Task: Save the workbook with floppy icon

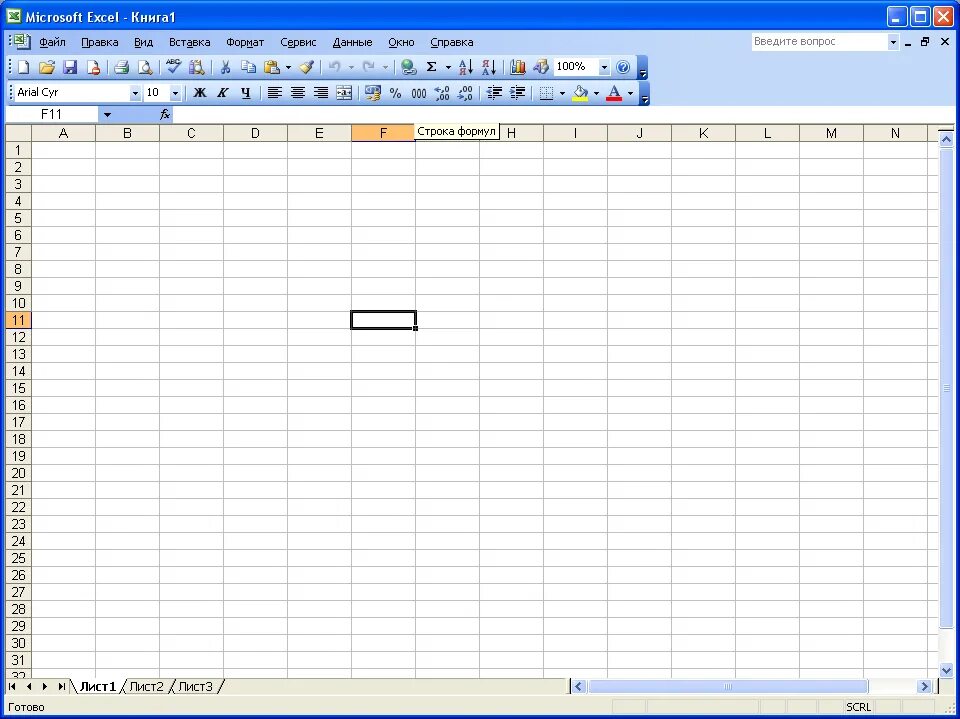Action: tap(70, 67)
